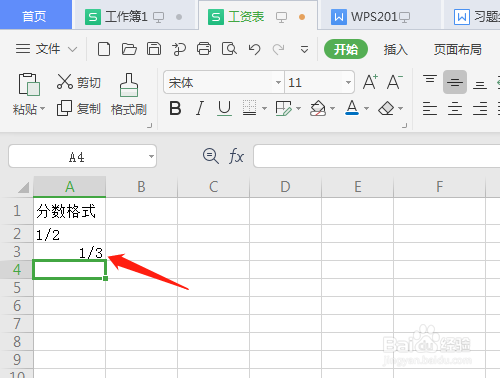Click the Open folder icon
This screenshot has width=500, height=378.
(129, 49)
